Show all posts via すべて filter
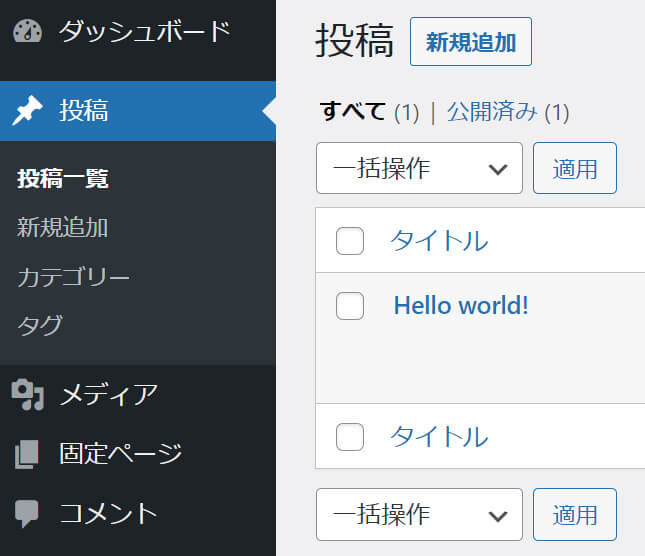The image size is (645, 556). [353, 111]
